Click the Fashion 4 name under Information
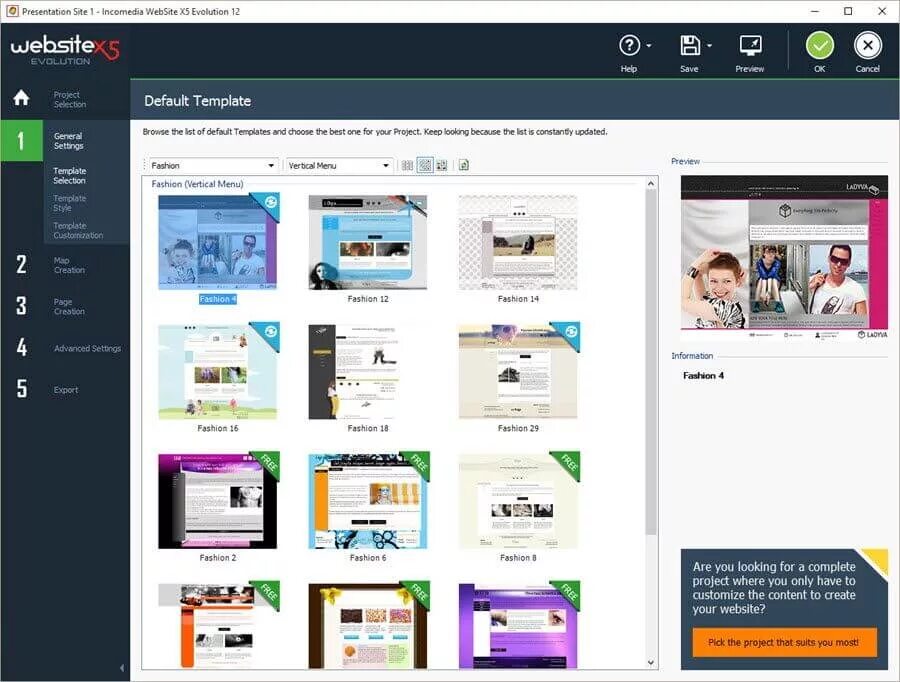The width and height of the screenshot is (900, 682). [x=703, y=375]
